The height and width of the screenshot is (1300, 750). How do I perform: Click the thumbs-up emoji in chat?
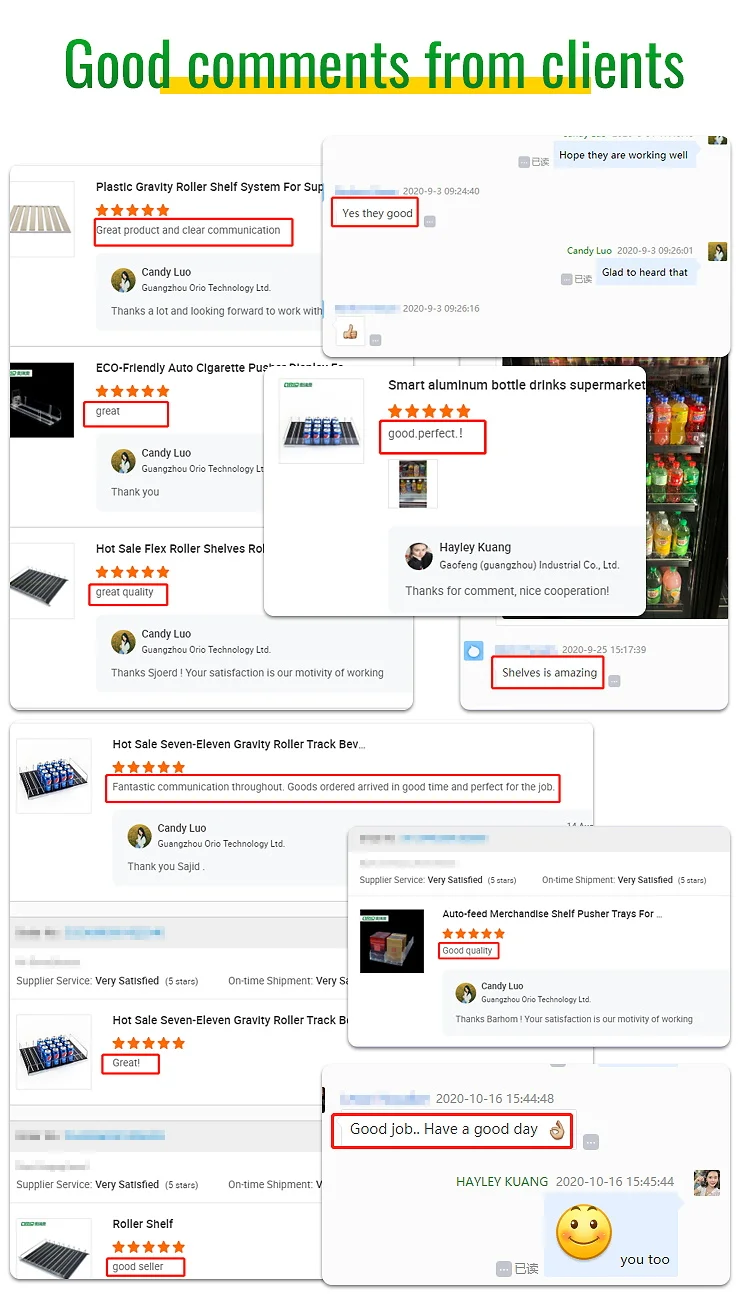[350, 331]
